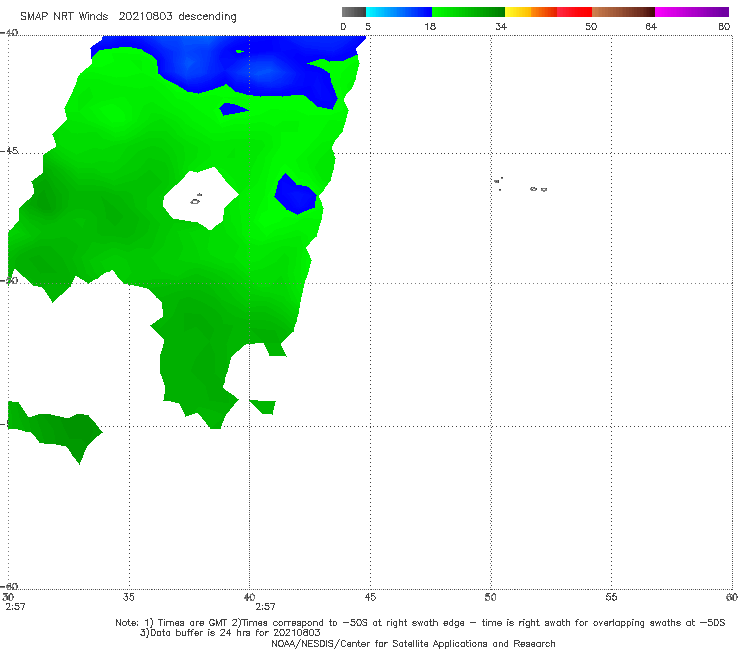740x650 pixels.
Task: Click the latitude axis label '-60'
Action: click(9, 586)
